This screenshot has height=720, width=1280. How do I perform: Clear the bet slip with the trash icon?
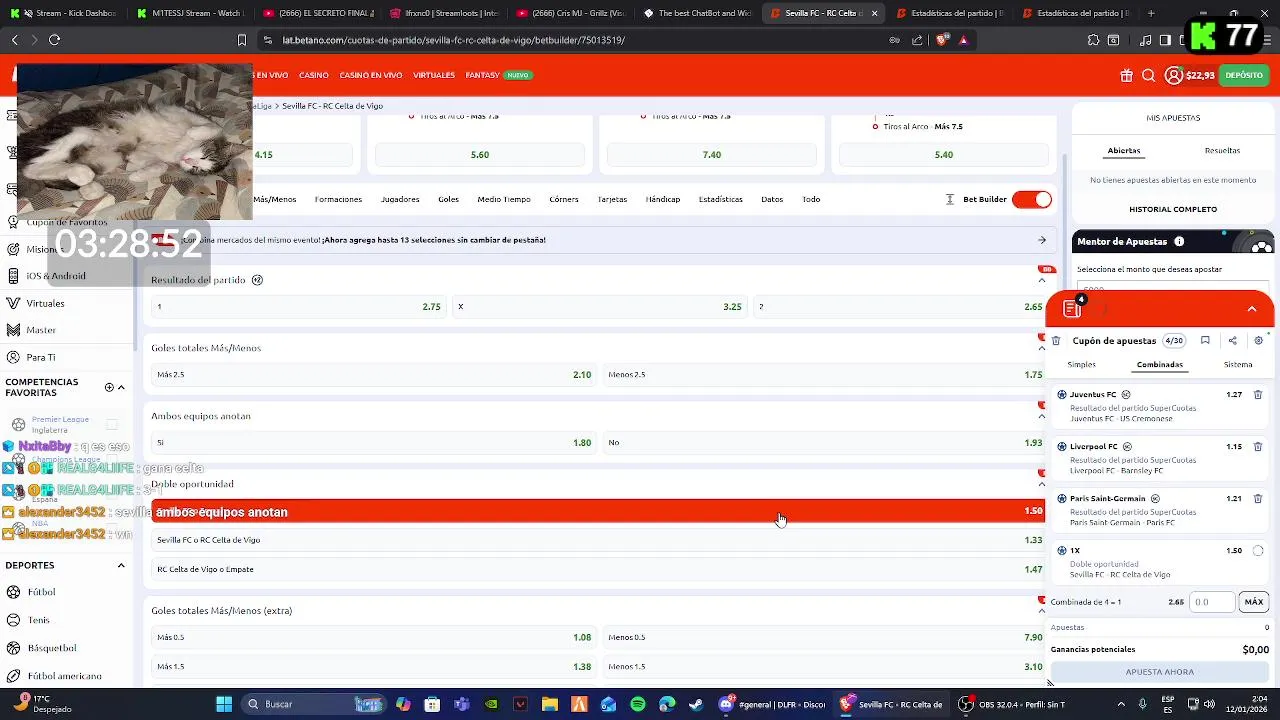coord(1056,341)
